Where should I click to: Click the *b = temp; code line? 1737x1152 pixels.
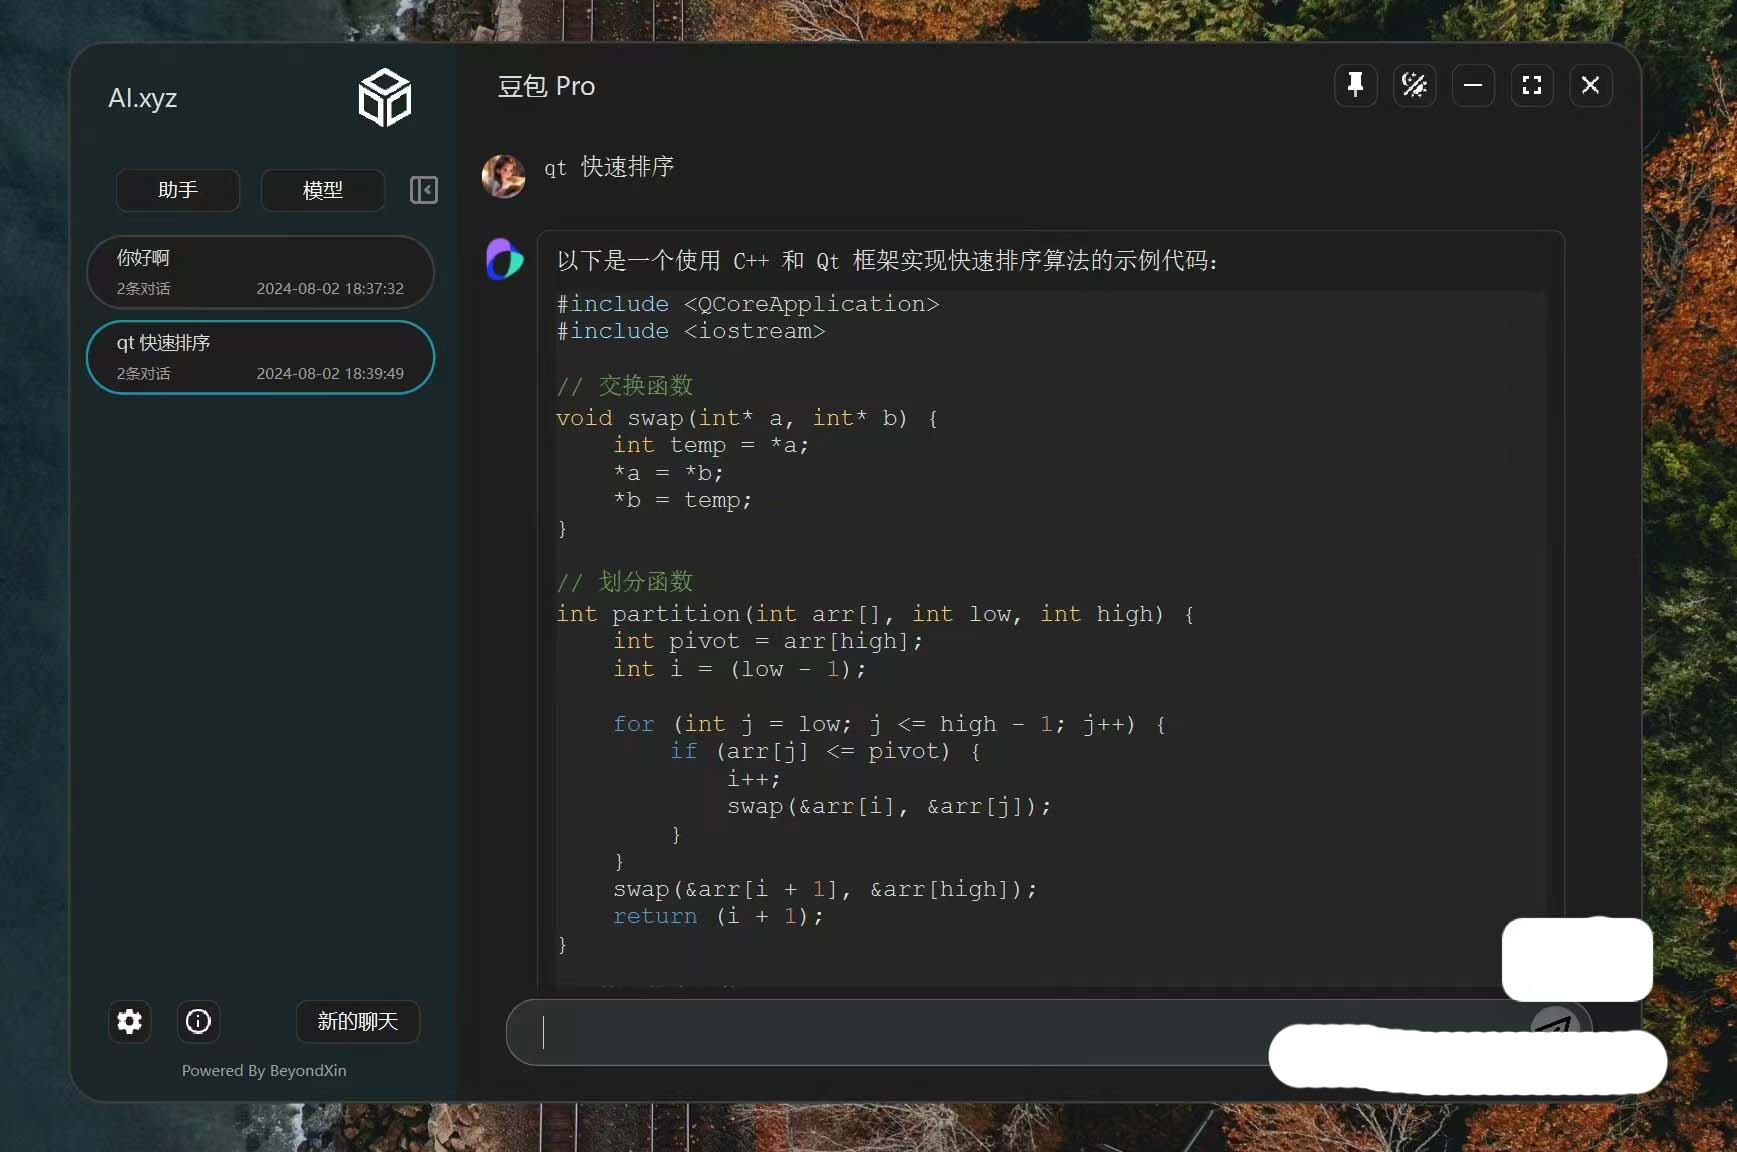click(x=683, y=500)
